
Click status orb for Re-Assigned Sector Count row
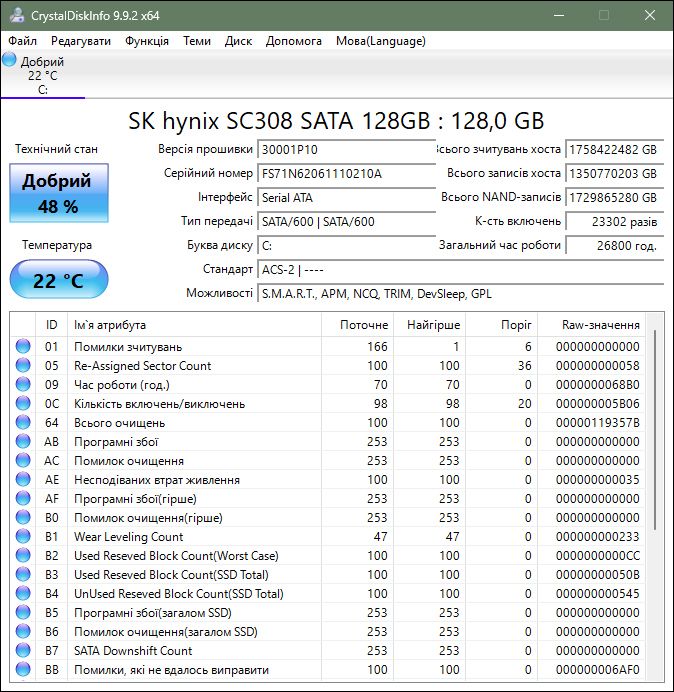[x=23, y=365]
